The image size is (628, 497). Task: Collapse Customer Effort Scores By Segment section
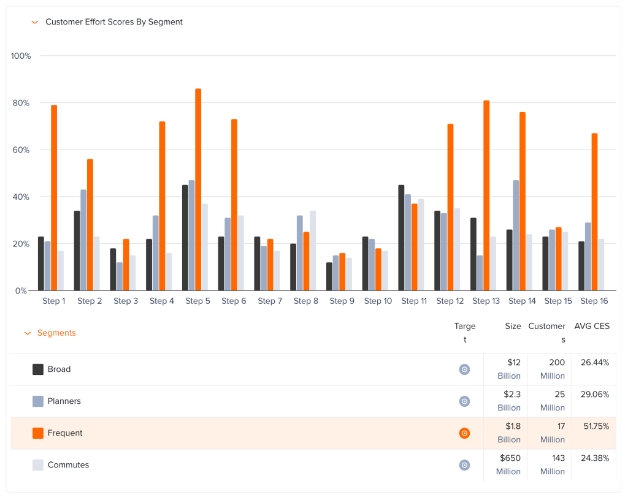click(x=35, y=22)
